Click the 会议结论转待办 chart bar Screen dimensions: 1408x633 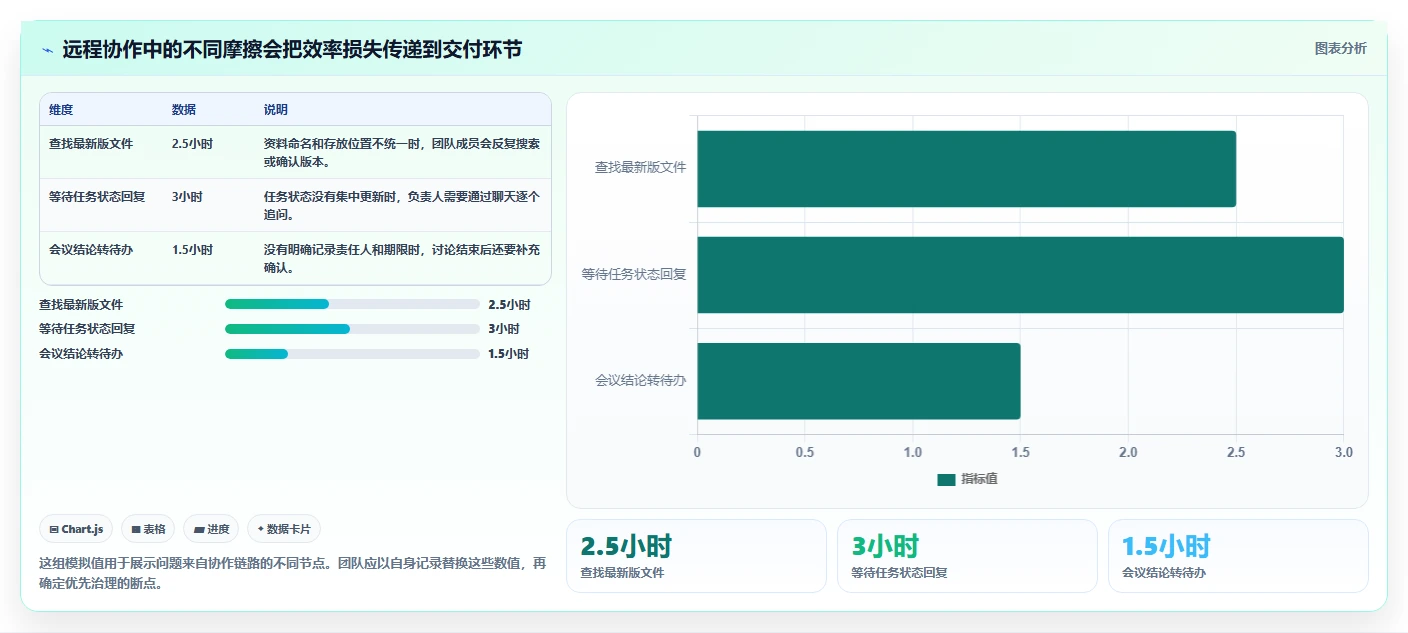click(x=858, y=381)
